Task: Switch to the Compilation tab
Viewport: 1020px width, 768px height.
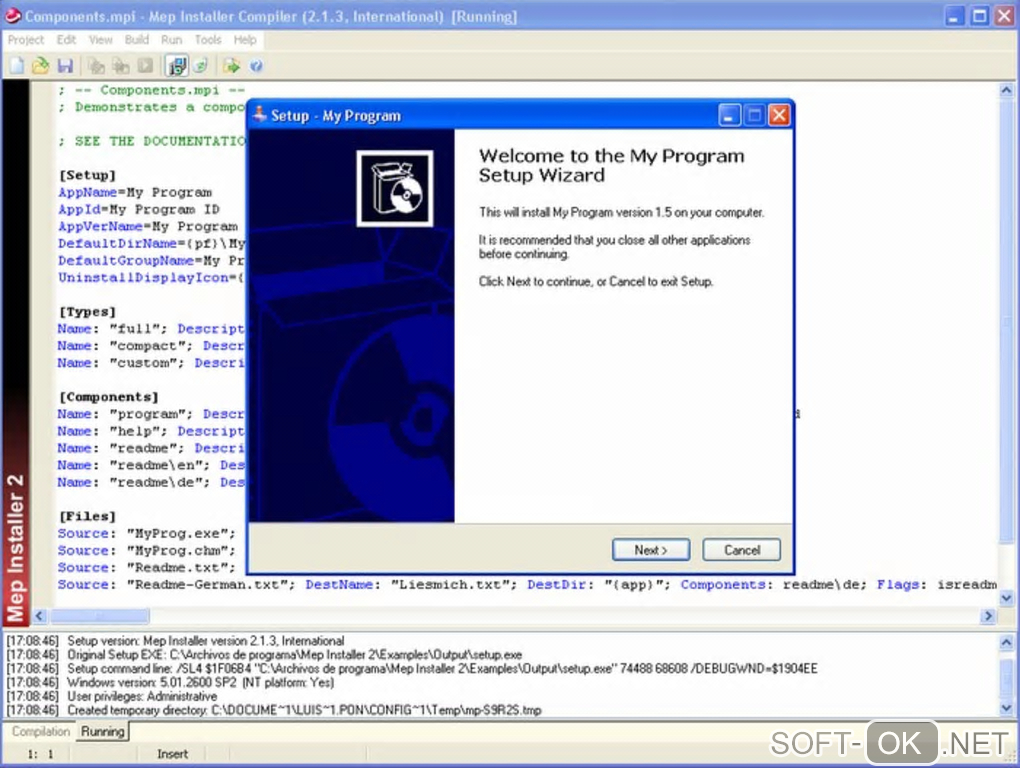Action: click(41, 732)
